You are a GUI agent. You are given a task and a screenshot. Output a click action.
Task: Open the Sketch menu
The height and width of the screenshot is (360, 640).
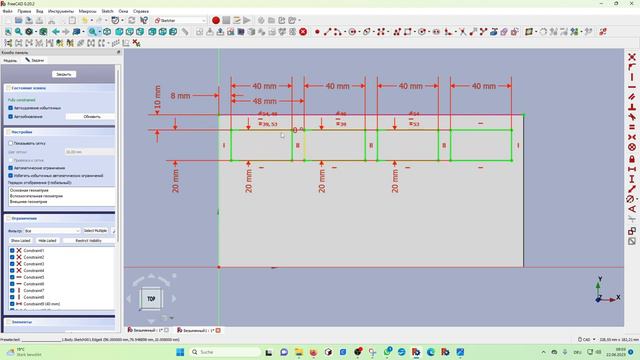click(x=107, y=11)
